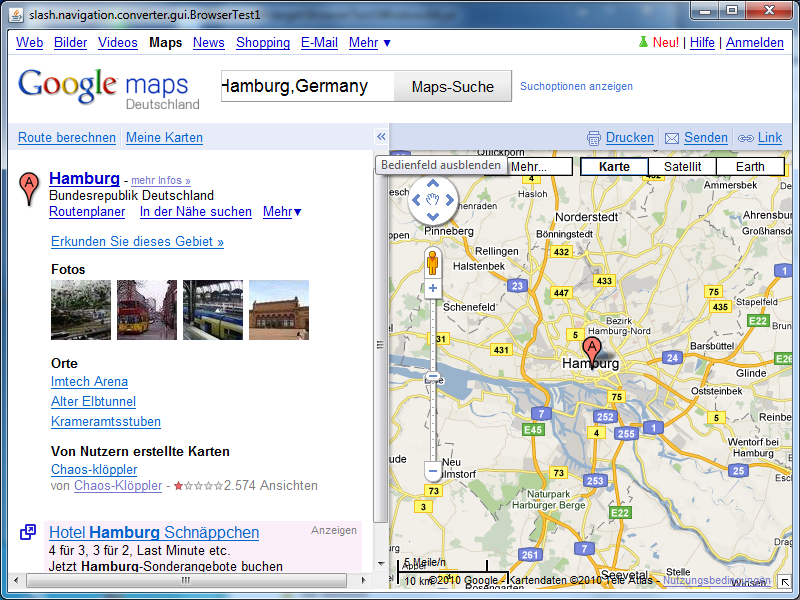This screenshot has width=800, height=600.
Task: Open the Imtech Arena link
Action: [89, 382]
